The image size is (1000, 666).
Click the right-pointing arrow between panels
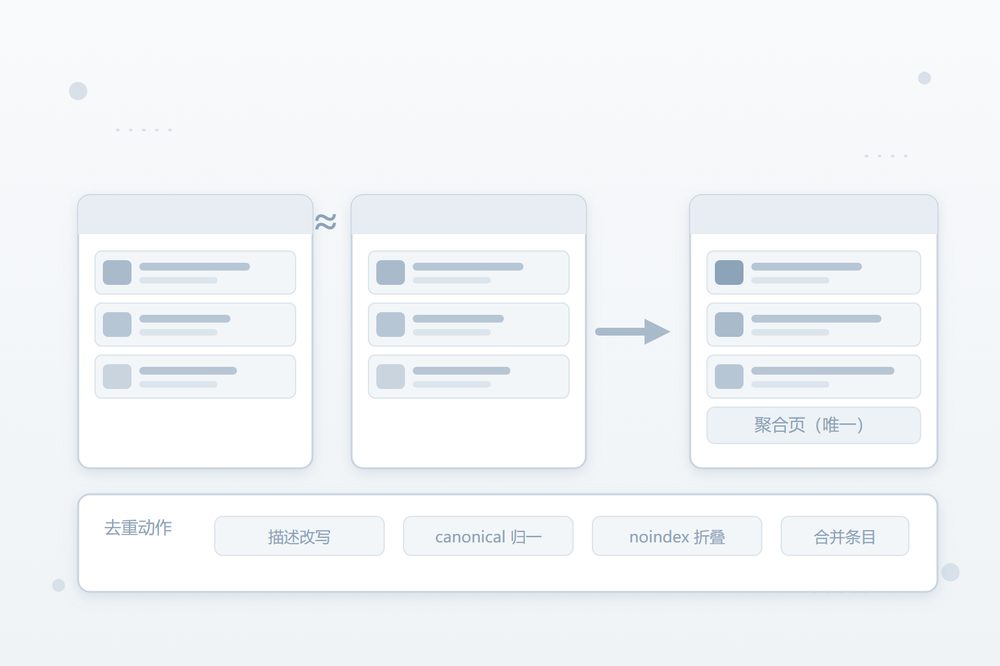pyautogui.click(x=632, y=331)
